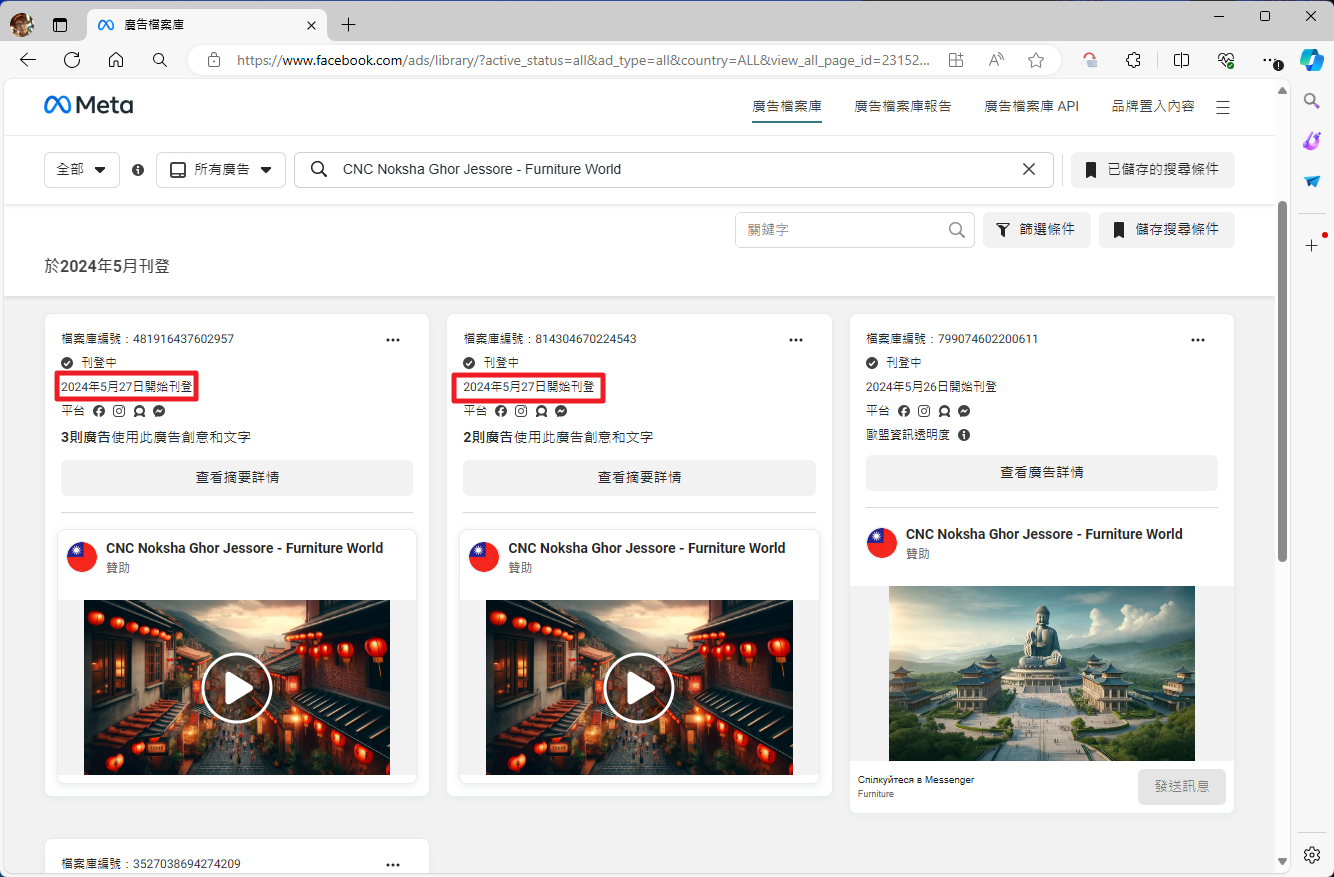1334x877 pixels.
Task: Open three-dot menu for ad 799074602200611
Action: [1198, 340]
